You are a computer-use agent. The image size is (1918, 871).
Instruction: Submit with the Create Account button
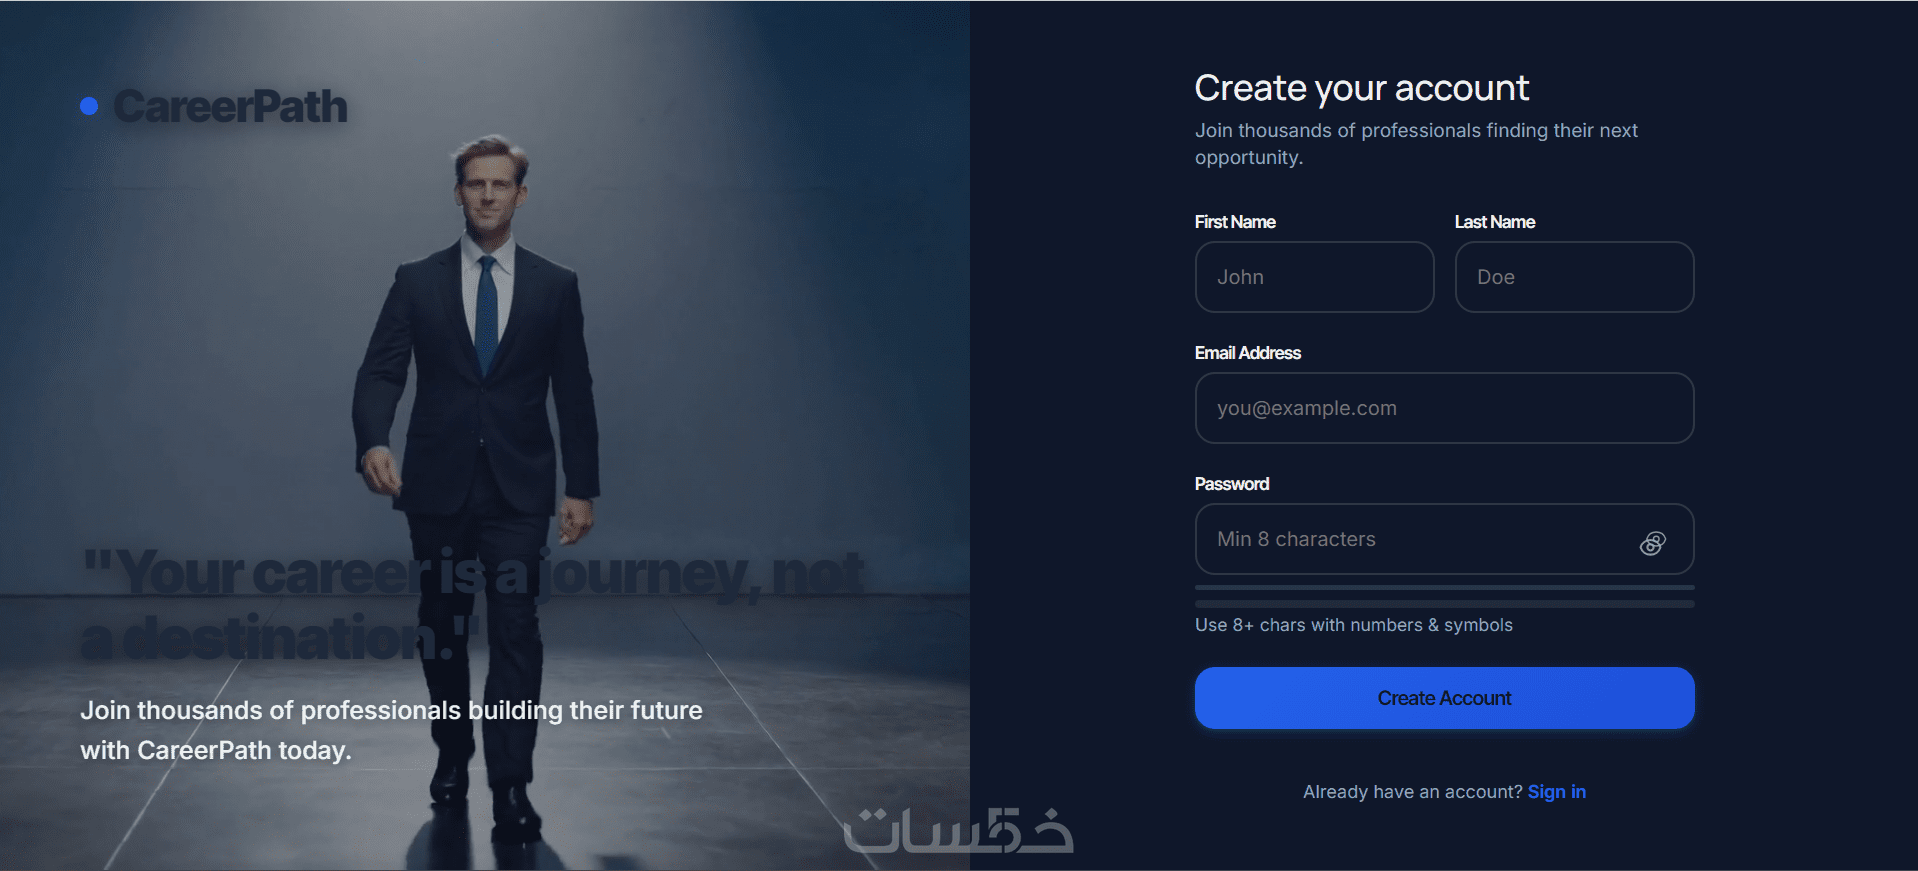[x=1444, y=698]
